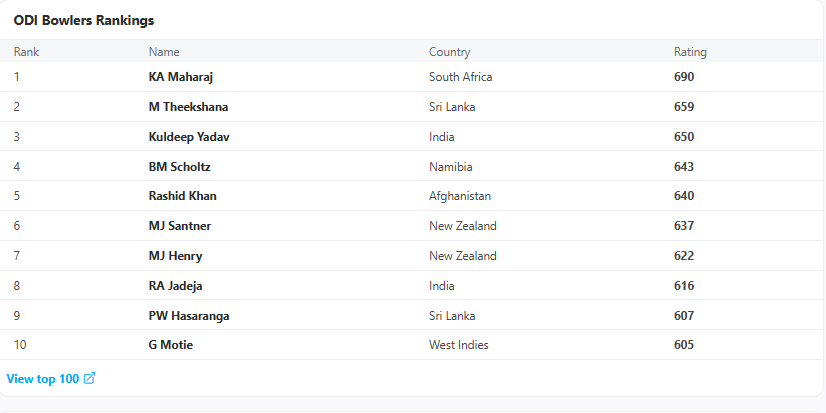Click the external link icon beside View top 100
826x413 pixels.
[90, 378]
